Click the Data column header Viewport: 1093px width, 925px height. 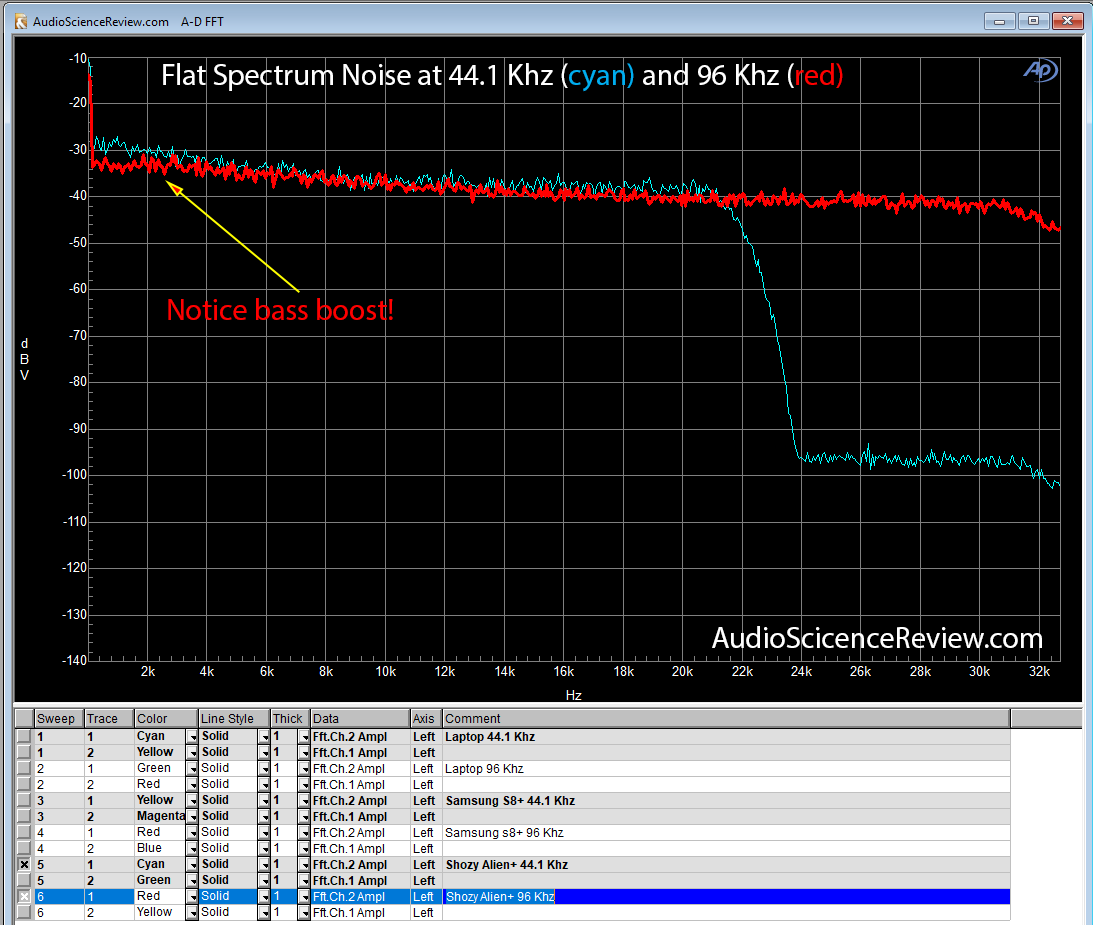pos(360,719)
